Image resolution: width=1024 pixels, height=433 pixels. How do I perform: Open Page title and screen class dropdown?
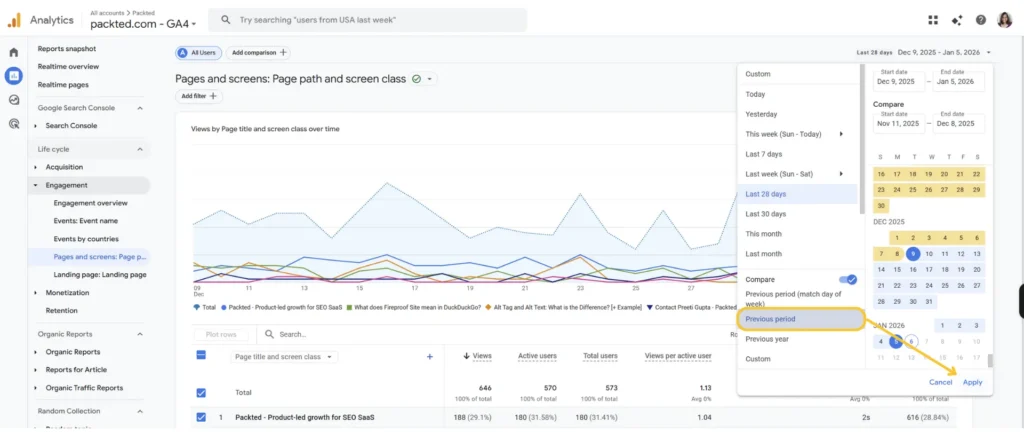(285, 356)
